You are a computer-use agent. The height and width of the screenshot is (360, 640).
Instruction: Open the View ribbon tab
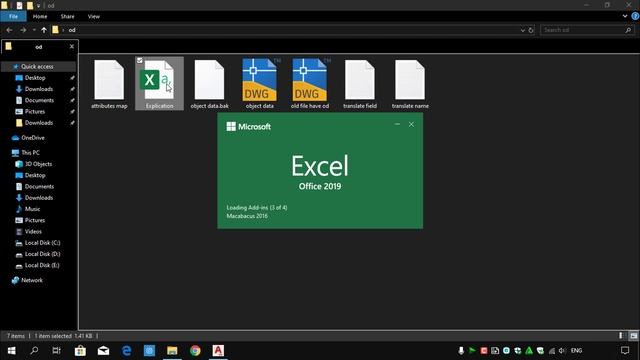(93, 16)
